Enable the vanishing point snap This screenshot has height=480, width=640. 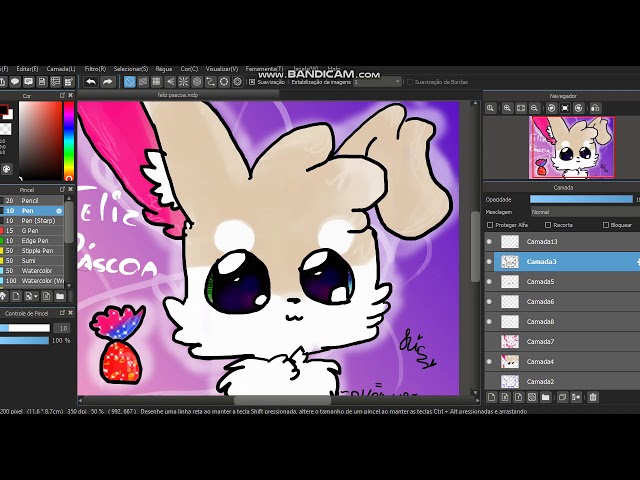[x=170, y=82]
